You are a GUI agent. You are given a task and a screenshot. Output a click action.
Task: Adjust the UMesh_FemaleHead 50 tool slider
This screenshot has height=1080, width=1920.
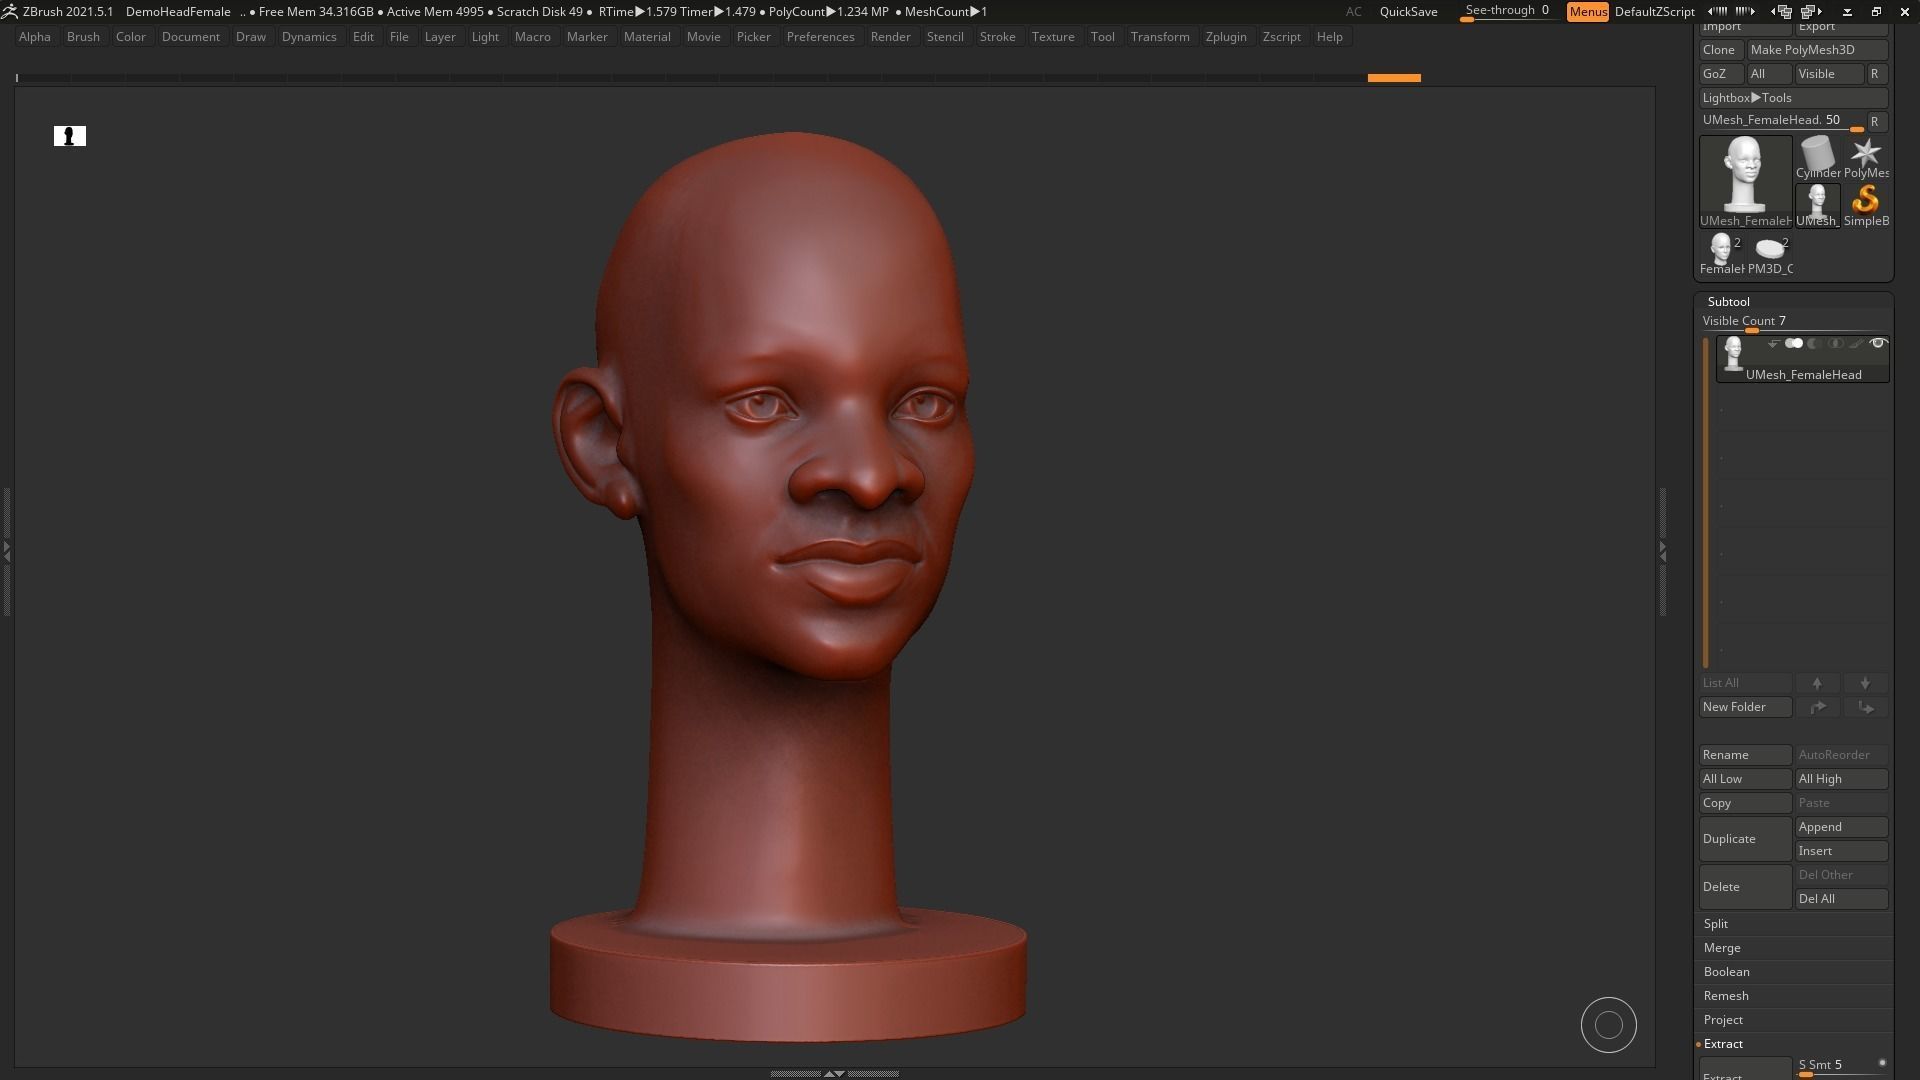1782,121
